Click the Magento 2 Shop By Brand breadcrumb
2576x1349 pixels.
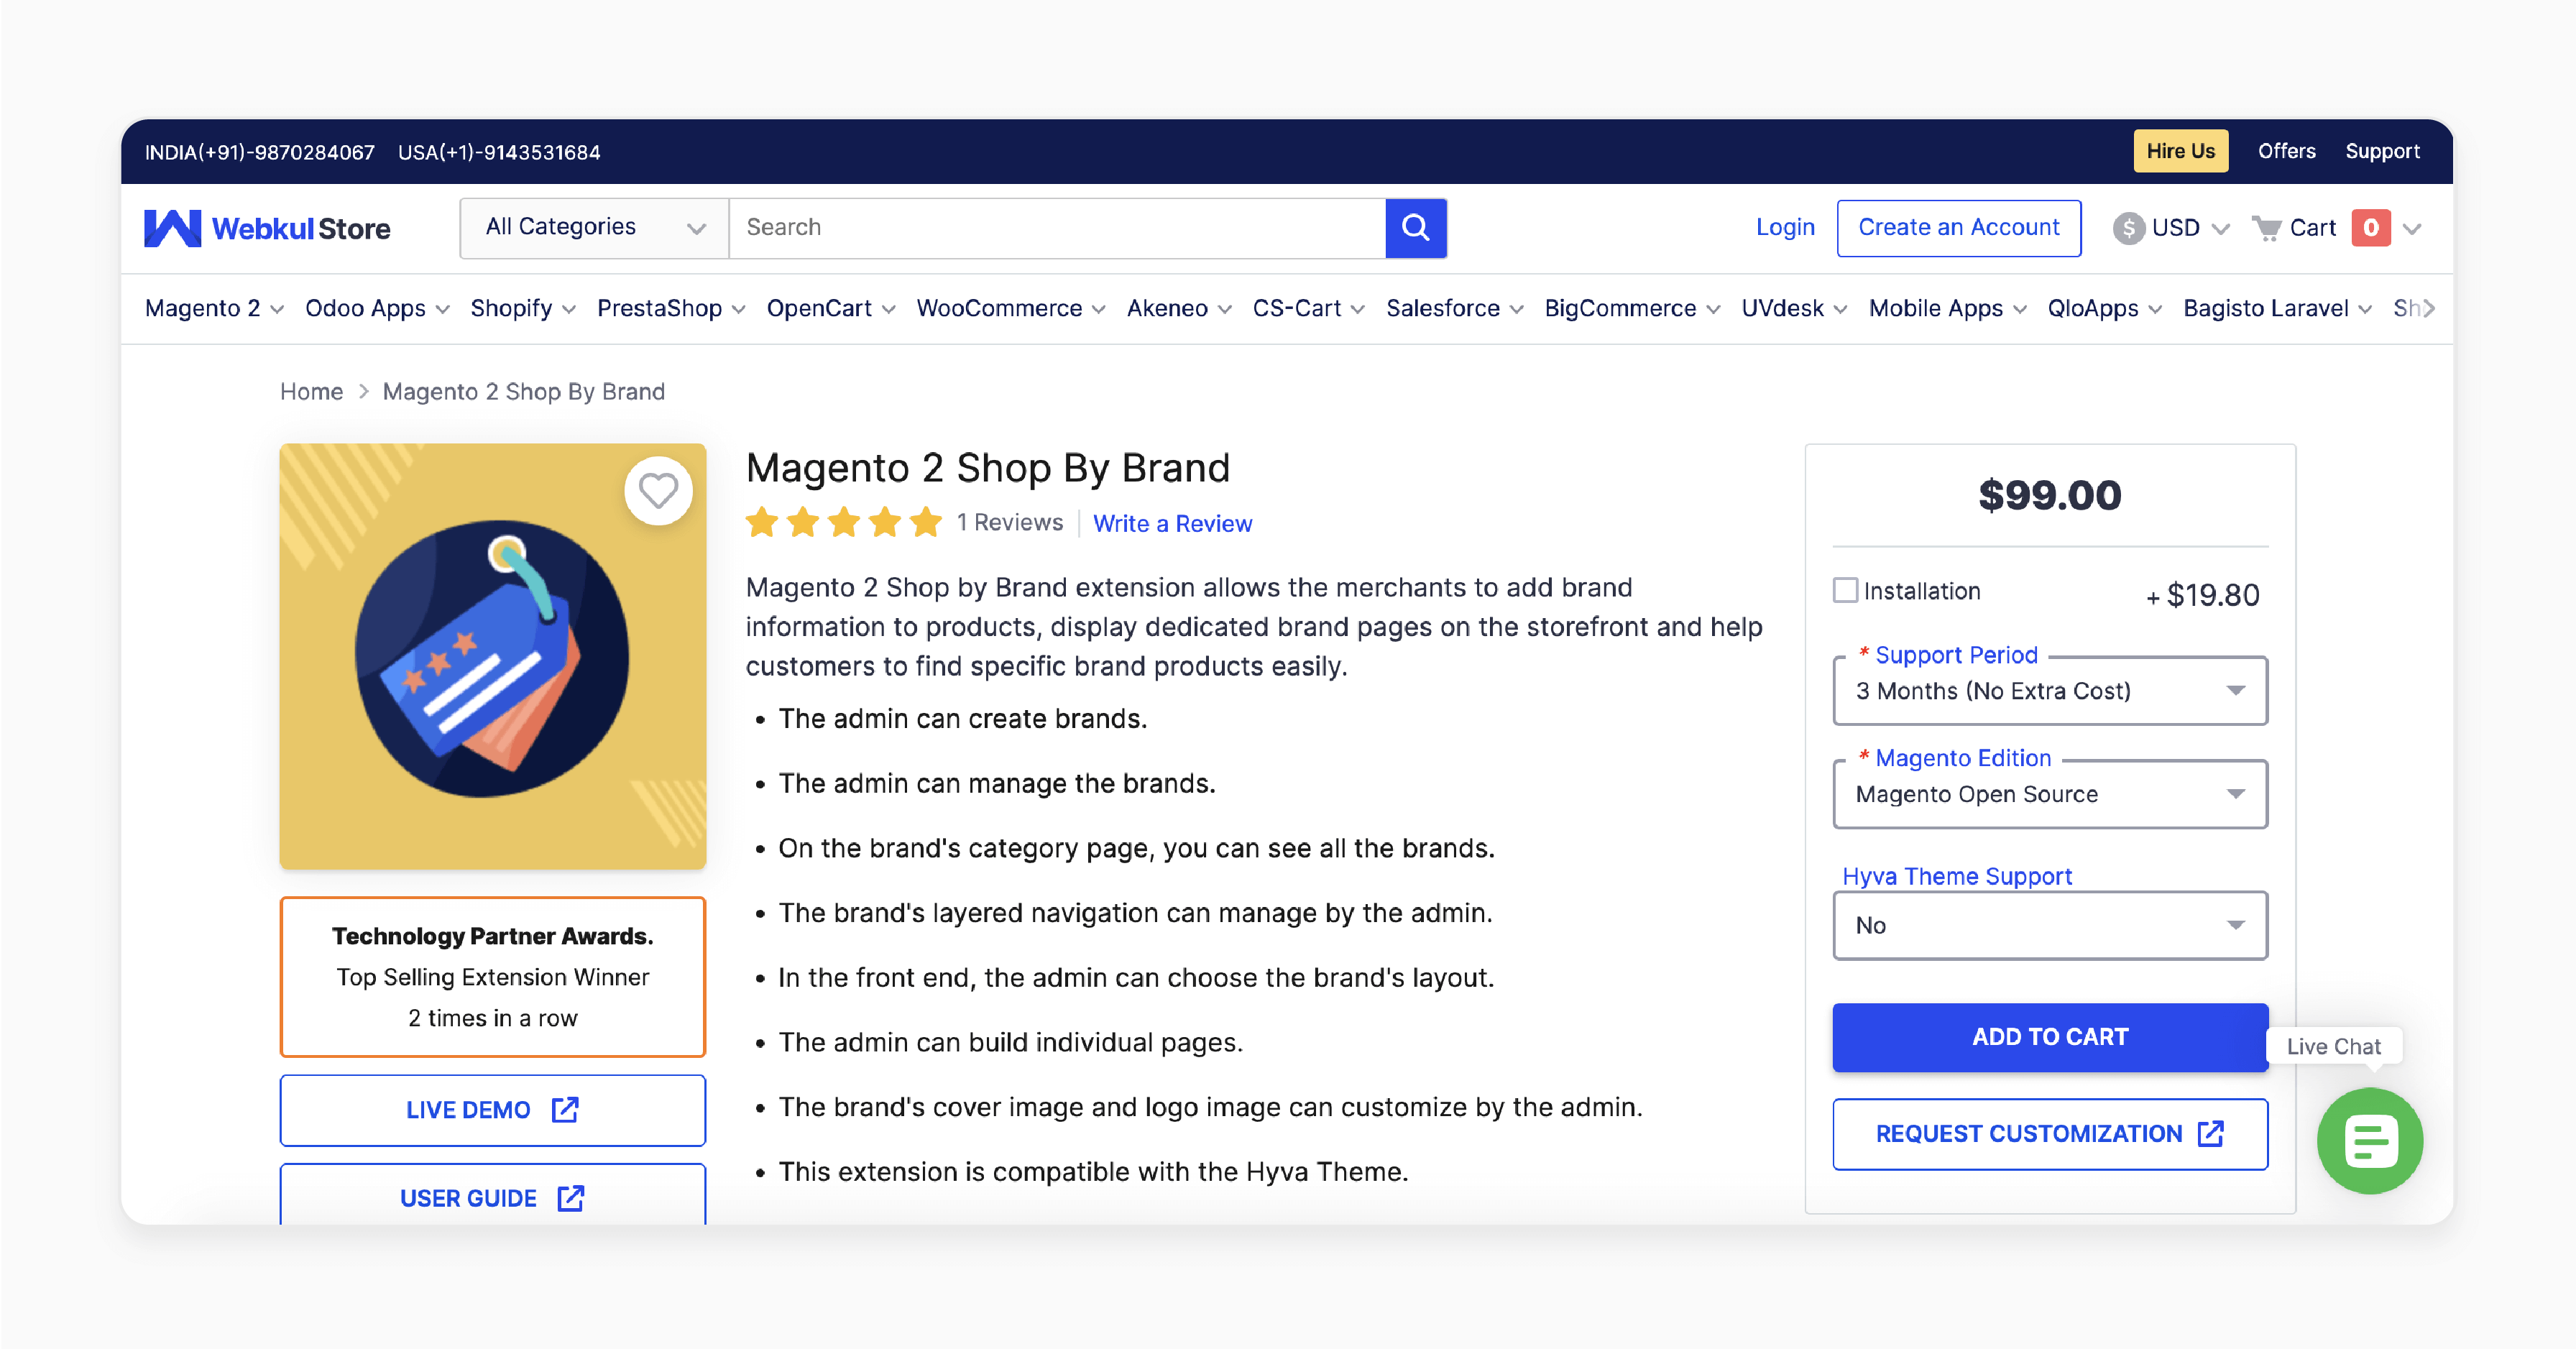523,392
